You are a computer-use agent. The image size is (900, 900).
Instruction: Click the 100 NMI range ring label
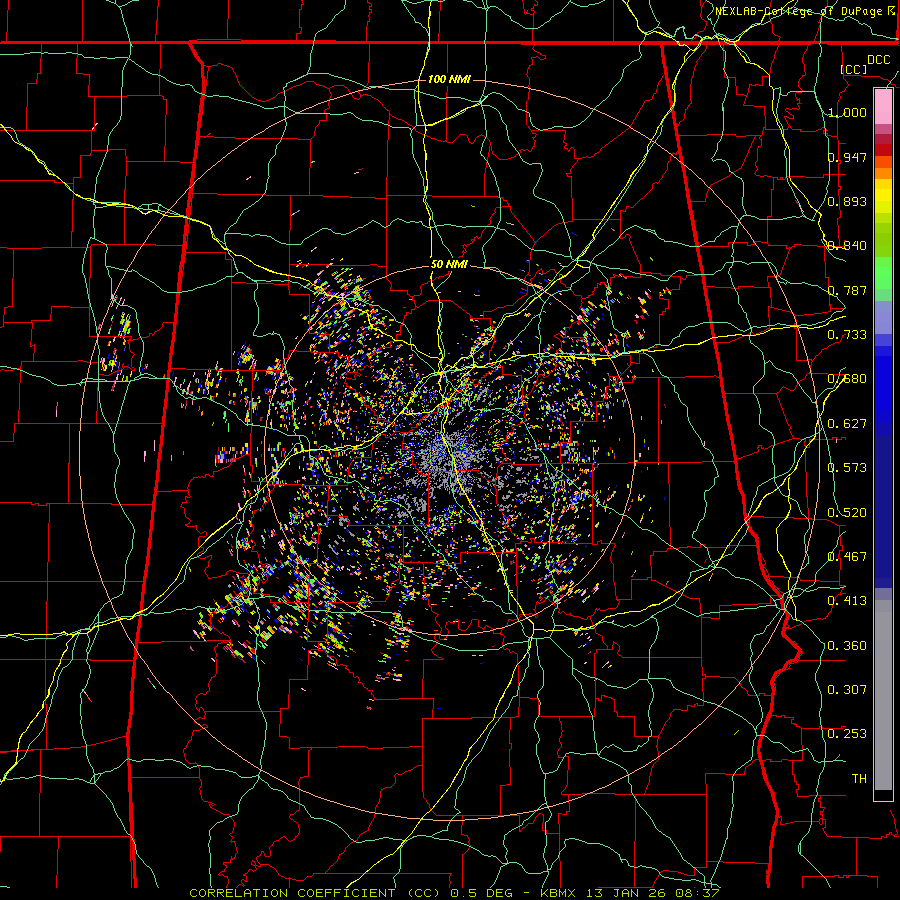point(449,79)
